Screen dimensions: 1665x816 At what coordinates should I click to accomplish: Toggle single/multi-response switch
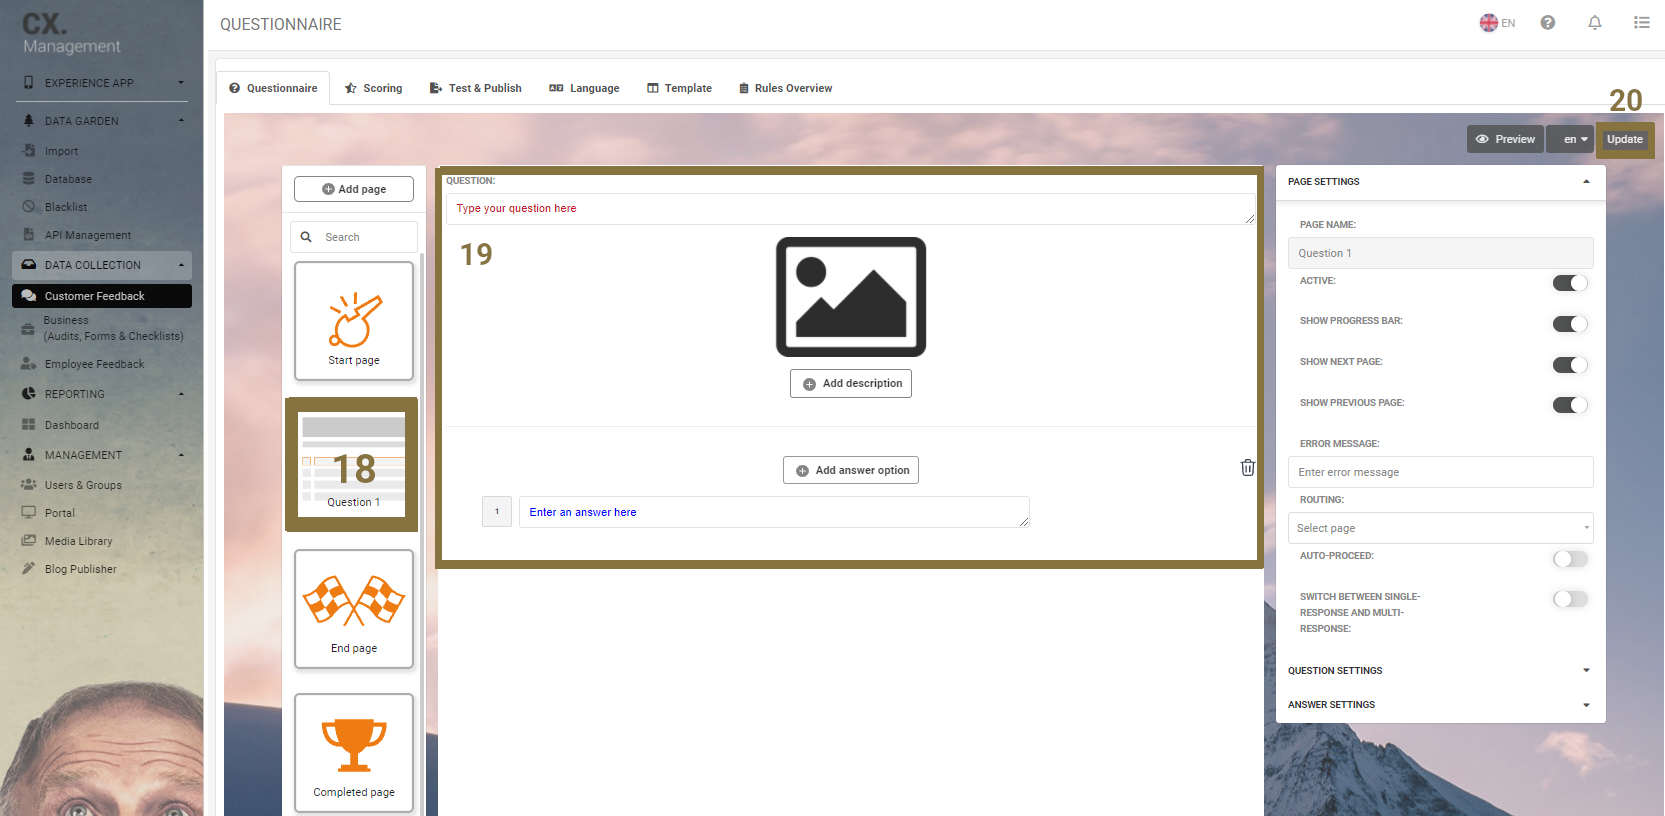pos(1570,599)
